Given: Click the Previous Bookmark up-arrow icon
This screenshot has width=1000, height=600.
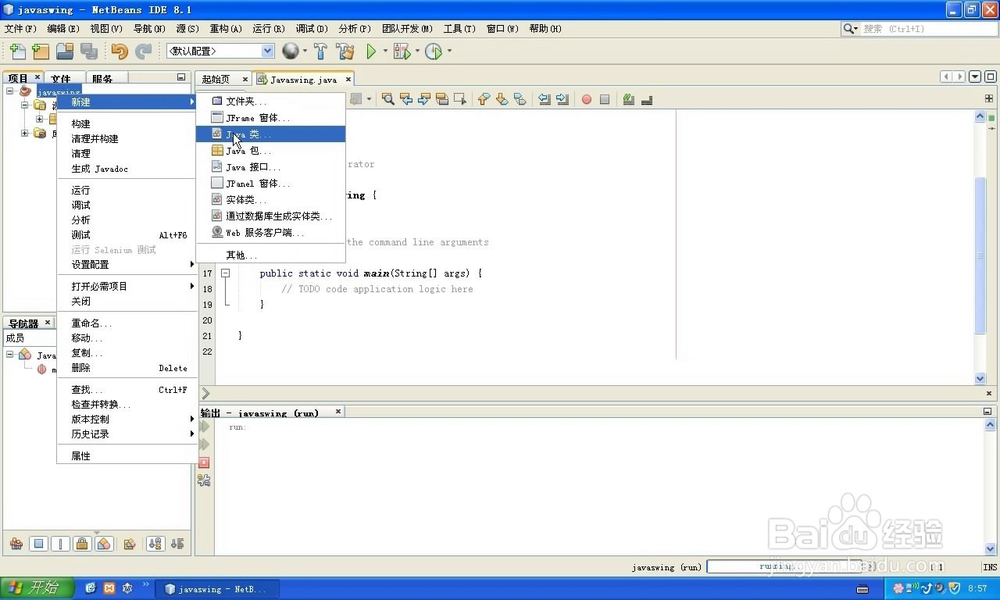Looking at the screenshot, I should pyautogui.click(x=484, y=99).
